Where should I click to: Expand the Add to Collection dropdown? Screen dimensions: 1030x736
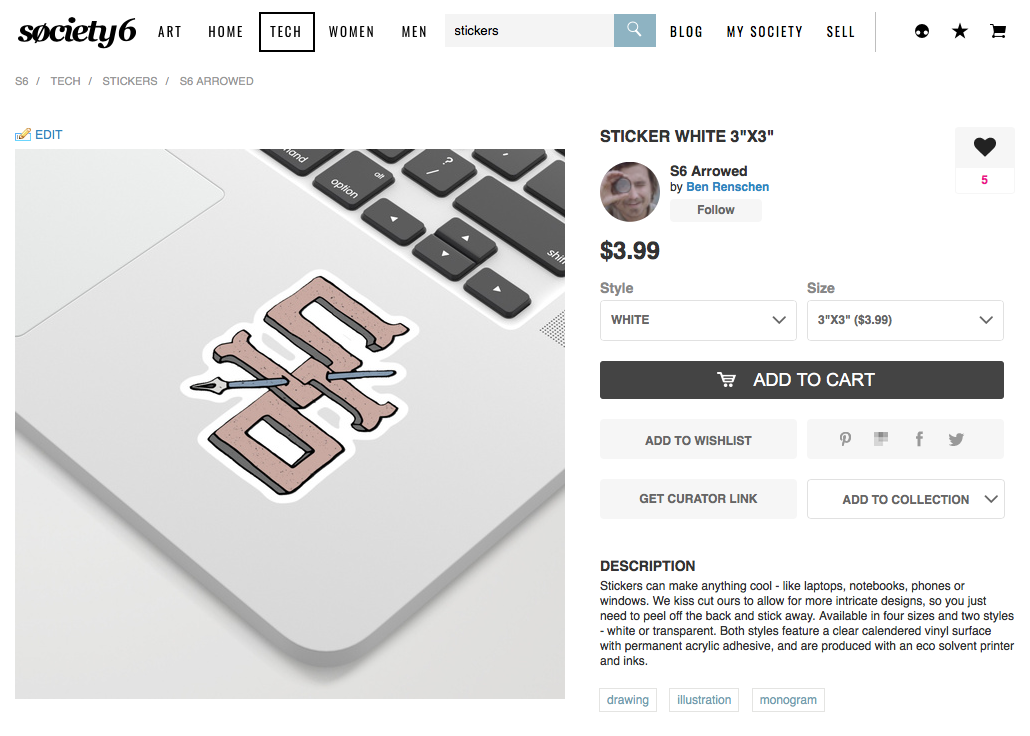point(905,499)
